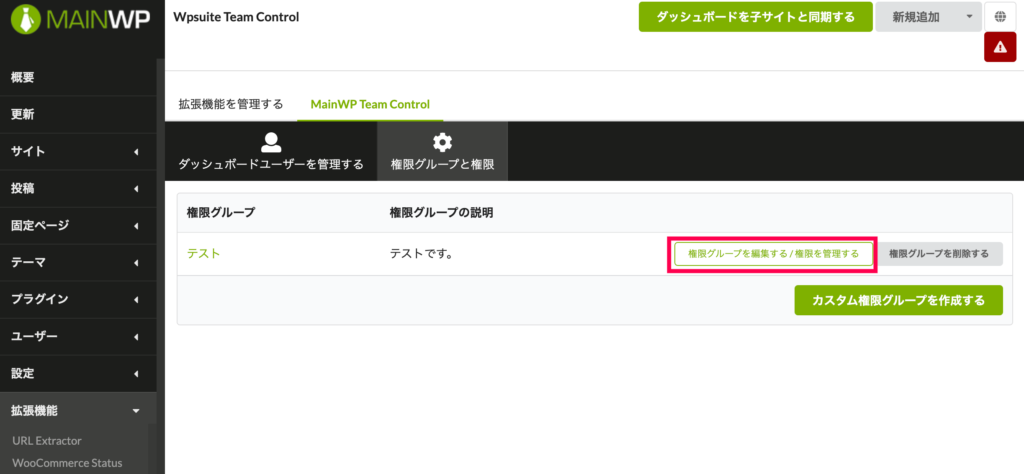
Task: Open the 新規追加 dropdown arrow
Action: tap(969, 17)
